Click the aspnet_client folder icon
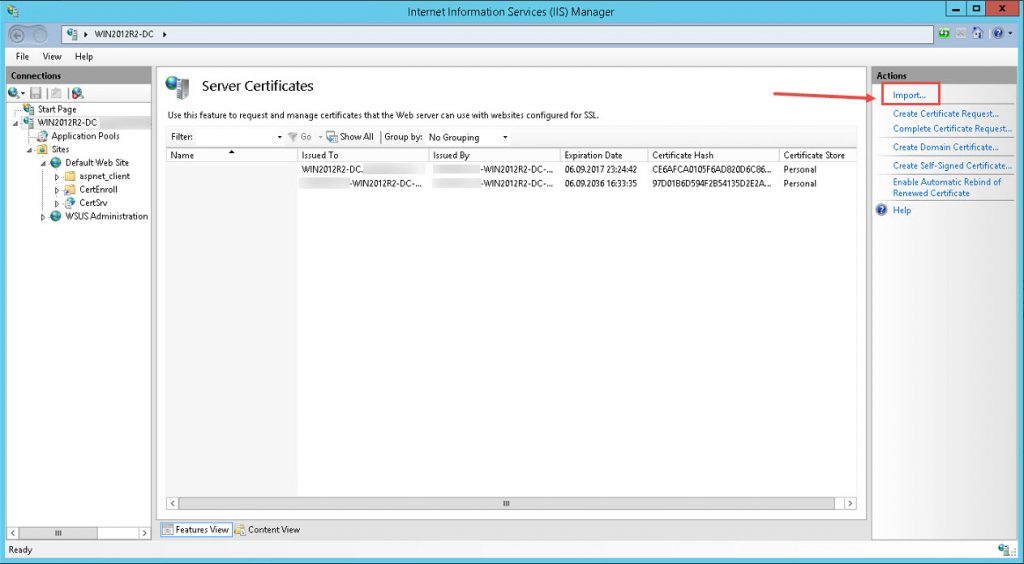1024x564 pixels. (x=70, y=176)
